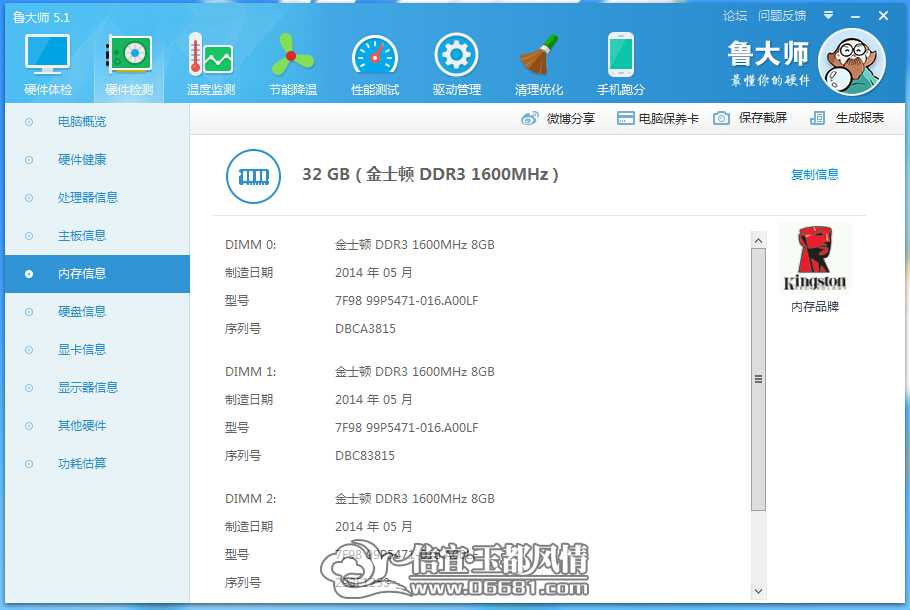Click DIMM 0 label
910x610 pixels.
click(251, 245)
